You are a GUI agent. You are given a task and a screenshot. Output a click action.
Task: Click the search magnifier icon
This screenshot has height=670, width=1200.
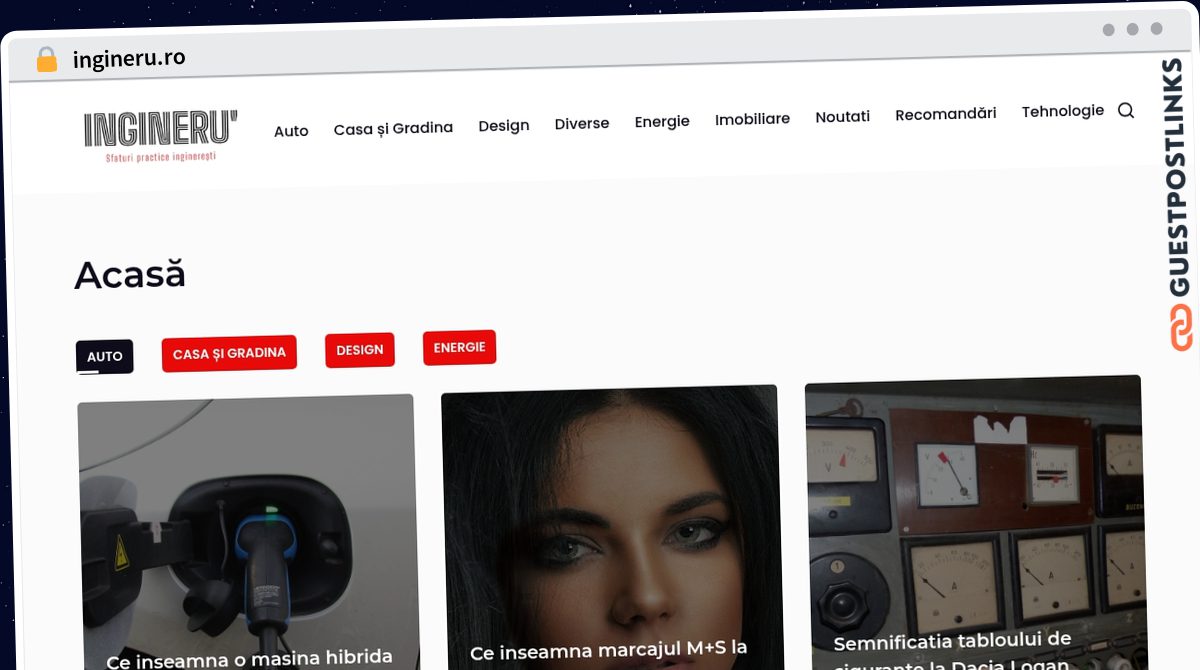[x=1125, y=110]
